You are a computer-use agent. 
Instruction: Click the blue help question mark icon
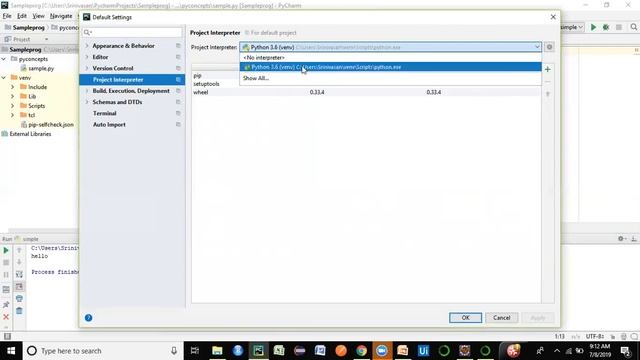[x=89, y=318]
